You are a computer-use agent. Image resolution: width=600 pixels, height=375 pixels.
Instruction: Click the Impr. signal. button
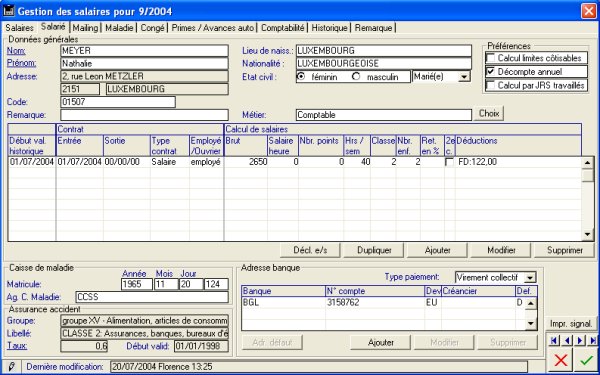click(x=571, y=324)
